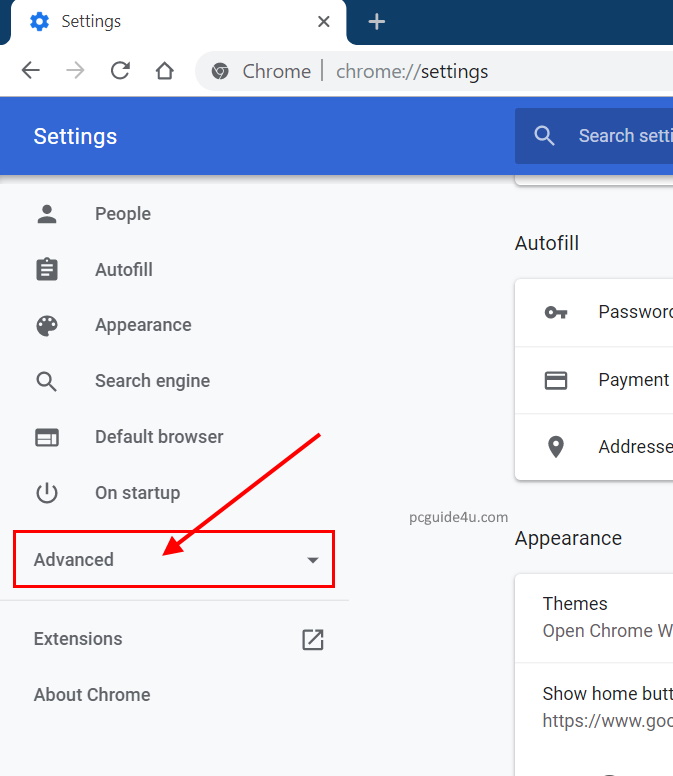
Task: Click the People person icon in sidebar
Action: [47, 214]
